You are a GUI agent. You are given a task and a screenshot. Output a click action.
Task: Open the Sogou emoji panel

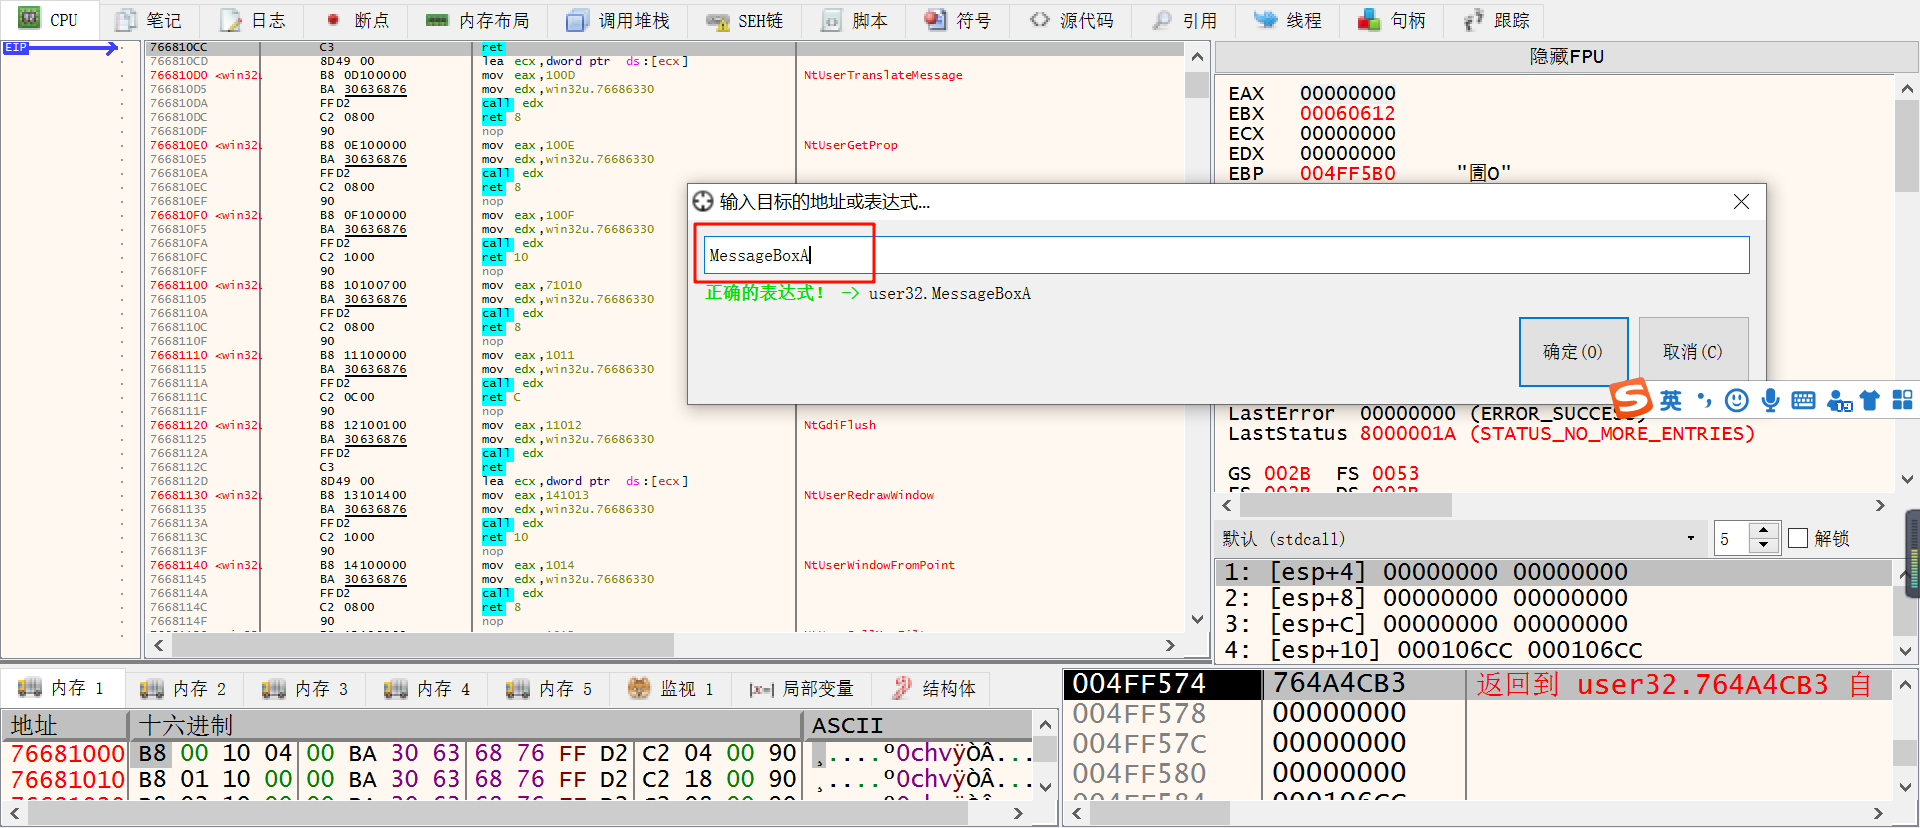tap(1737, 401)
